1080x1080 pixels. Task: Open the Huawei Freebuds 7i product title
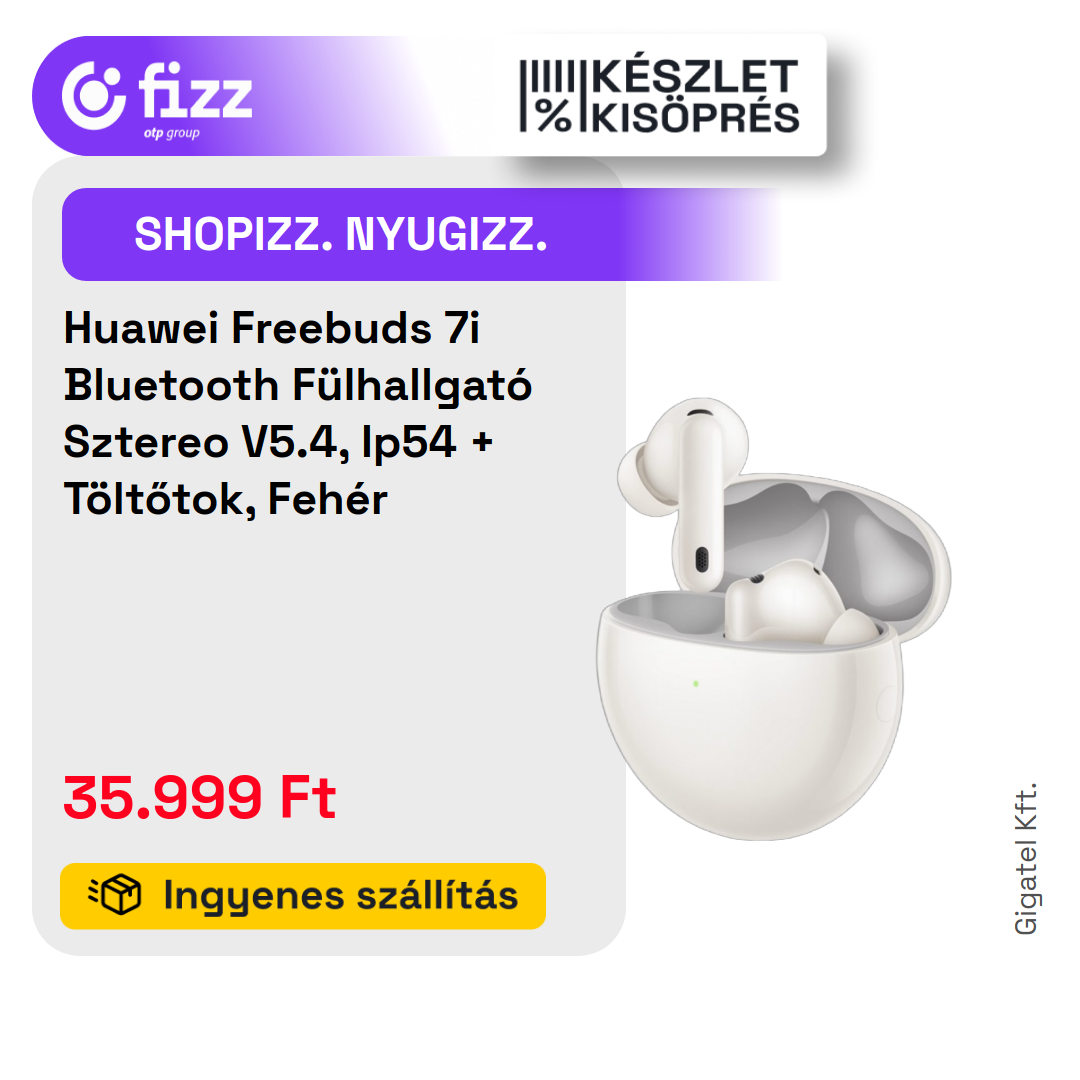[x=297, y=413]
